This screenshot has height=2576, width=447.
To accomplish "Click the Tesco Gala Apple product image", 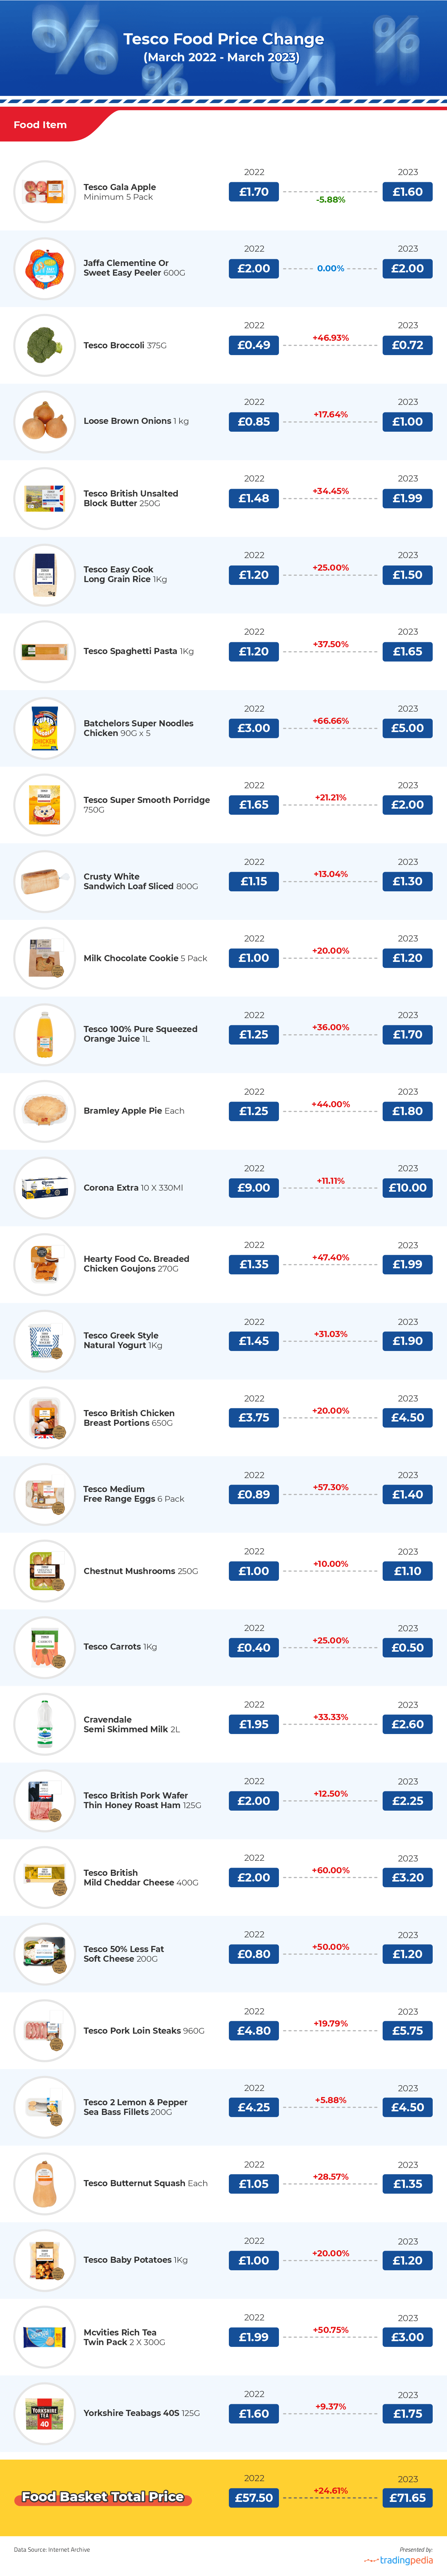I will pos(44,191).
